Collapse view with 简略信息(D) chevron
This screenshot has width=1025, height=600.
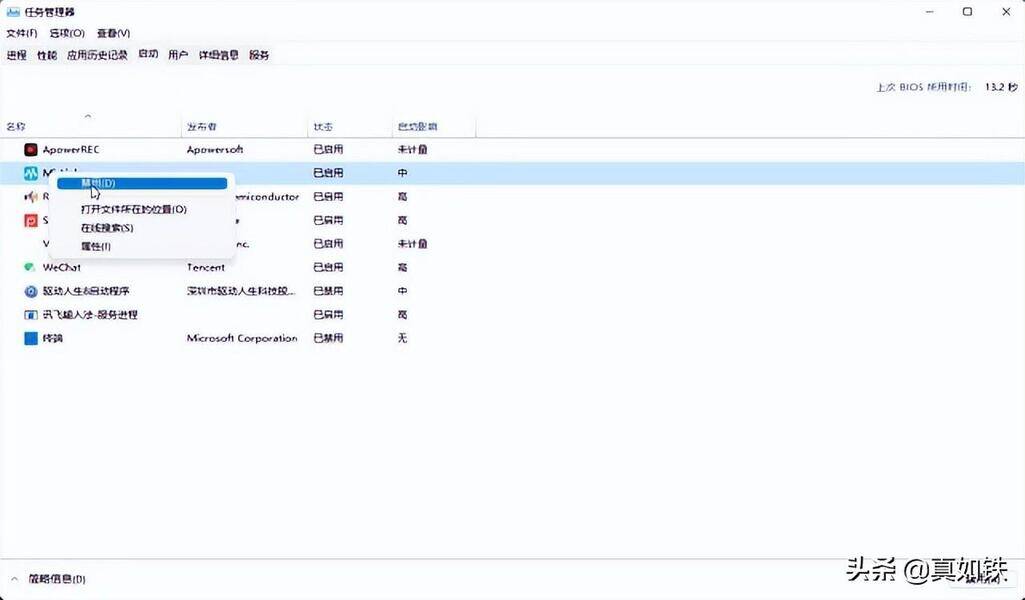[14, 579]
